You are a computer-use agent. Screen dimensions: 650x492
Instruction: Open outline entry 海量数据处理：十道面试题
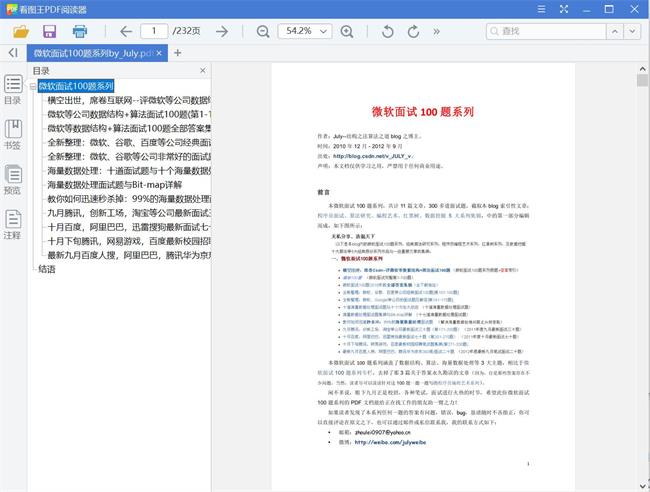[129, 171]
